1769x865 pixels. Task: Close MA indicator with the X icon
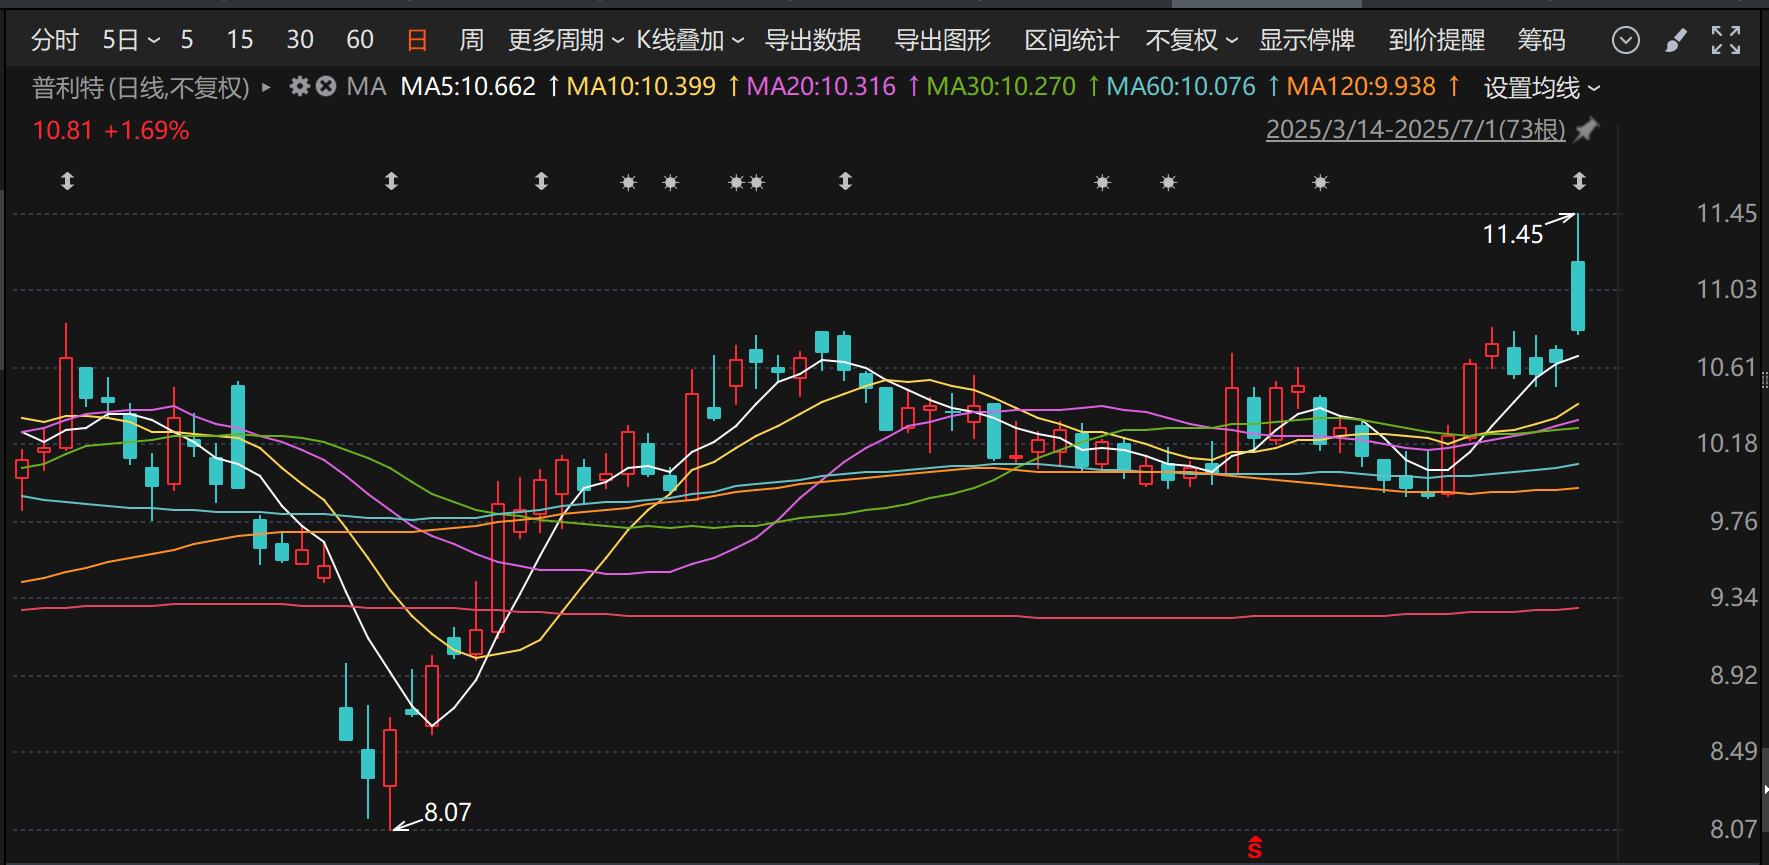click(x=326, y=87)
